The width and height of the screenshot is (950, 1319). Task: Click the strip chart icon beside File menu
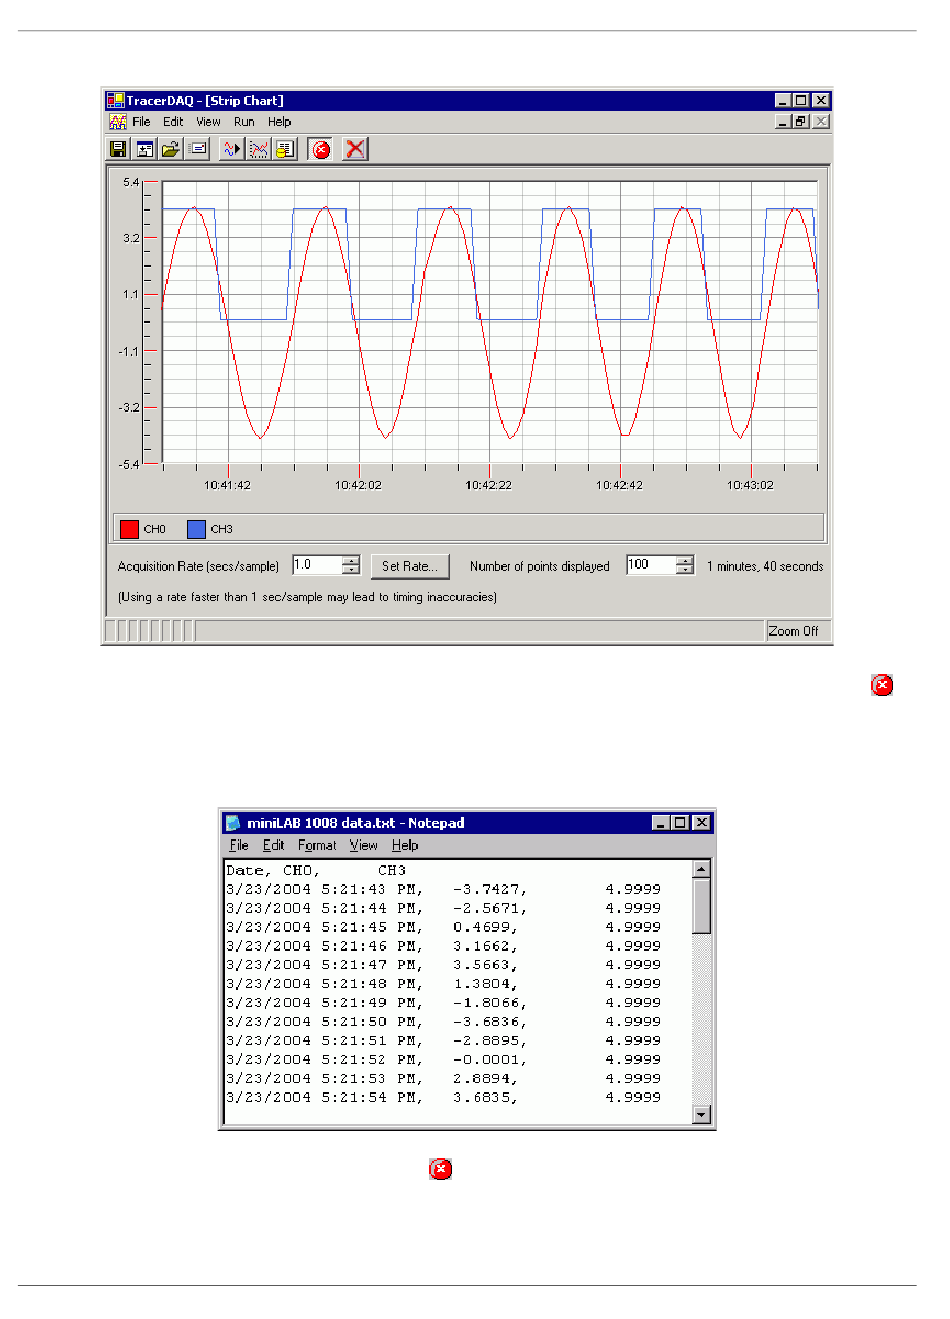point(117,122)
